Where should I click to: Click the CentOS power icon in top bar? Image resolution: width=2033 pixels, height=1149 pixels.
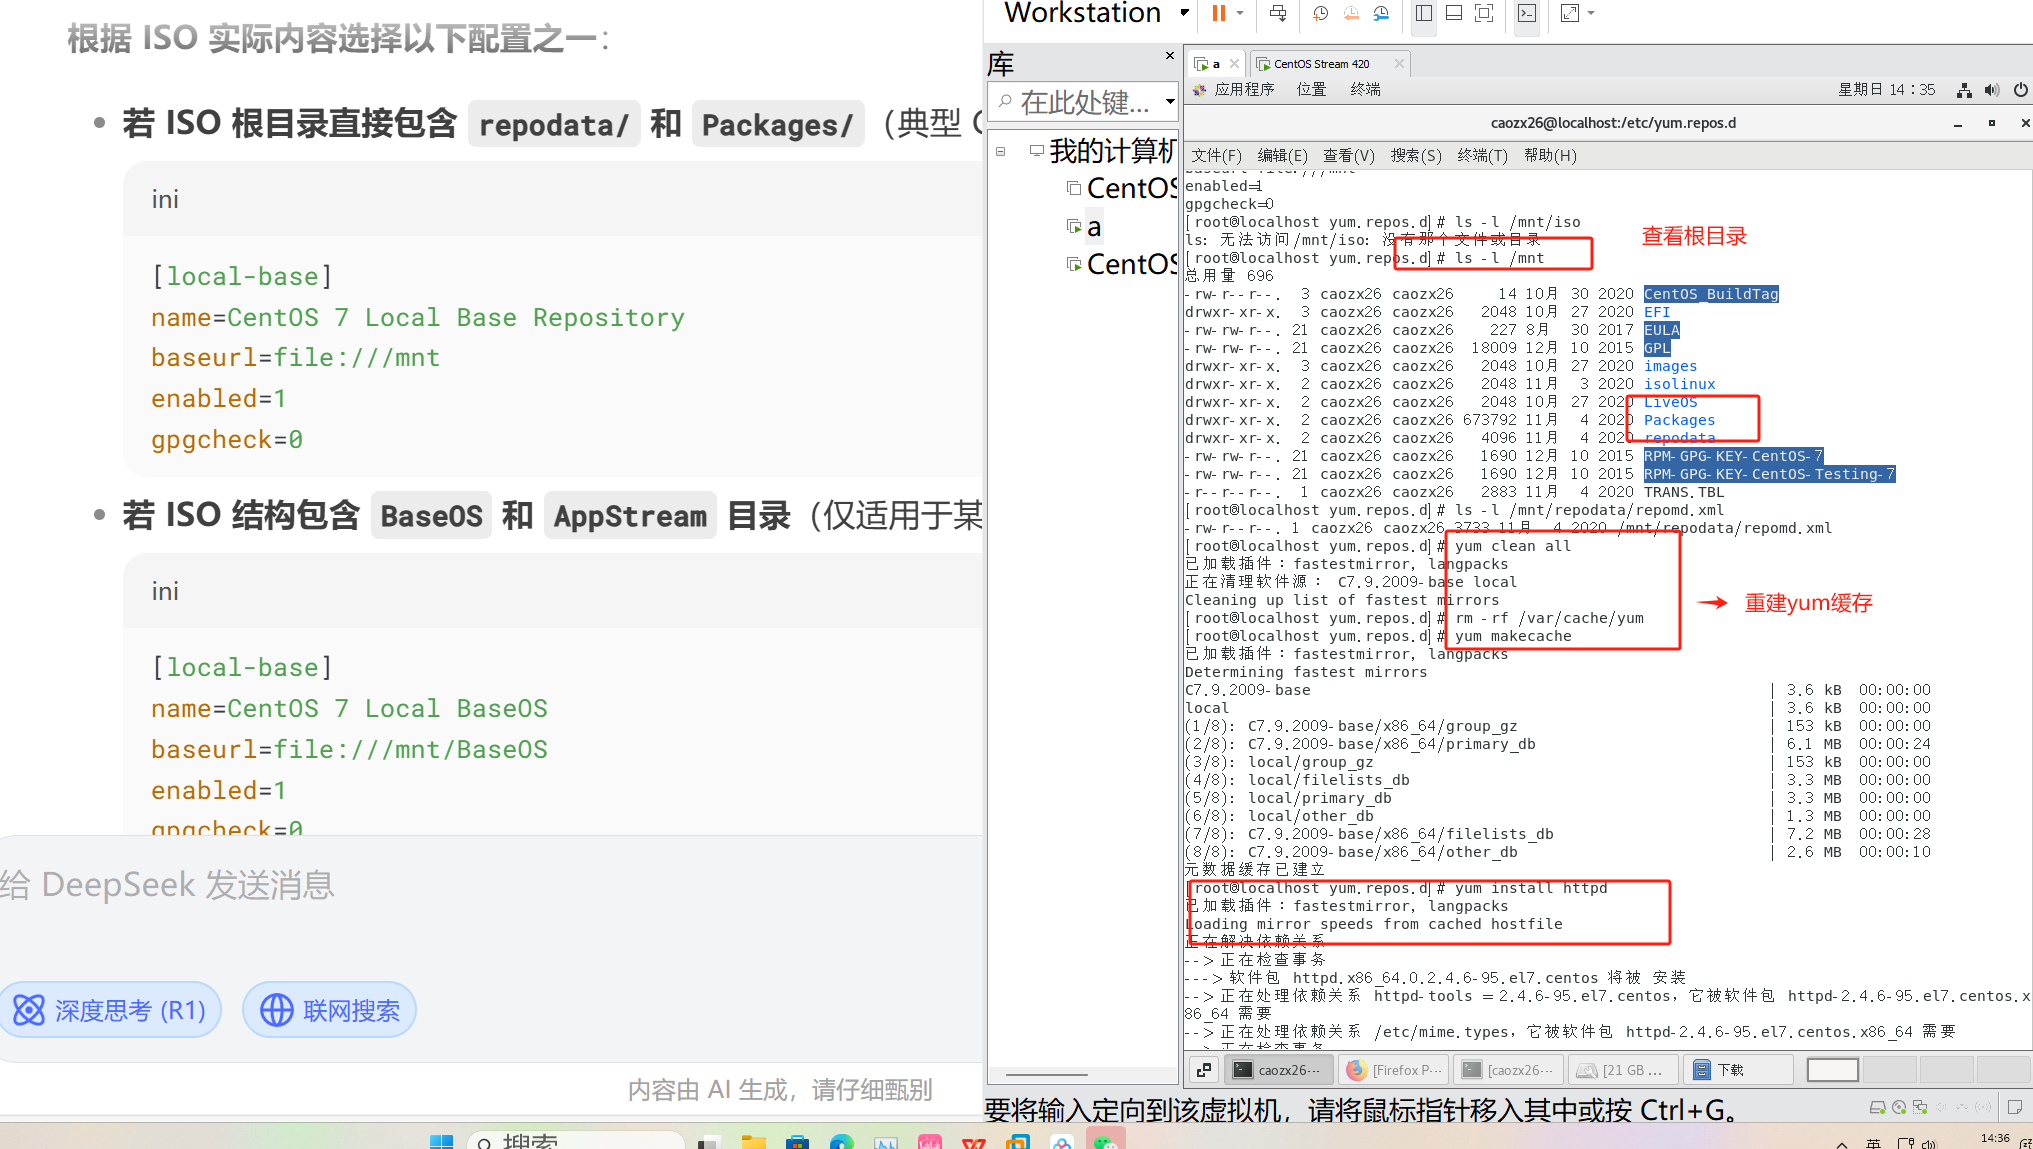[x=2020, y=90]
